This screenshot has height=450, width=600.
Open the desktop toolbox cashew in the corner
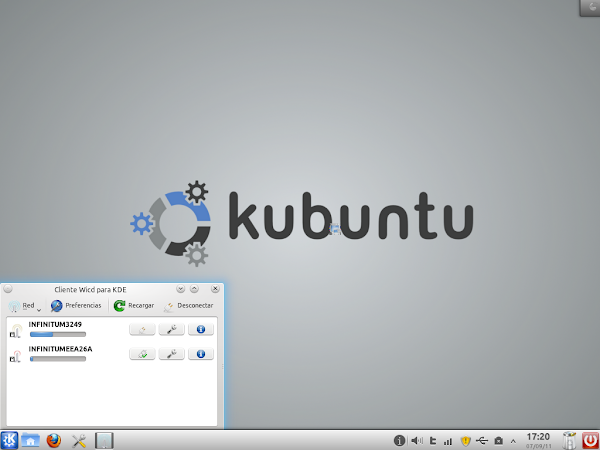coord(590,8)
